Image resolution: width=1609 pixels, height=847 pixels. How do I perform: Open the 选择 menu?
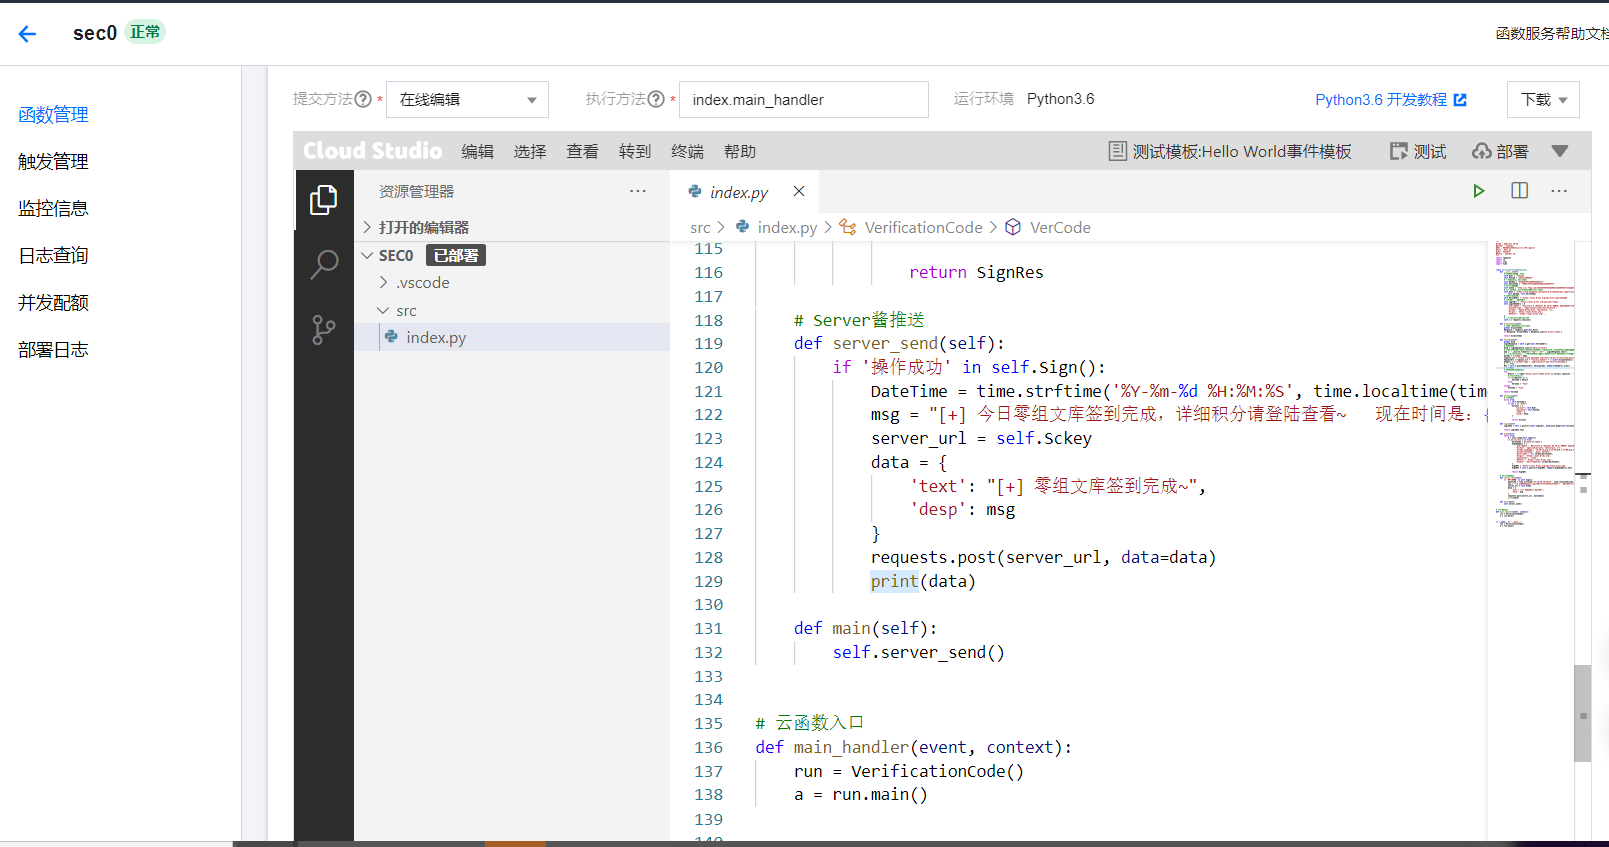[x=530, y=151]
